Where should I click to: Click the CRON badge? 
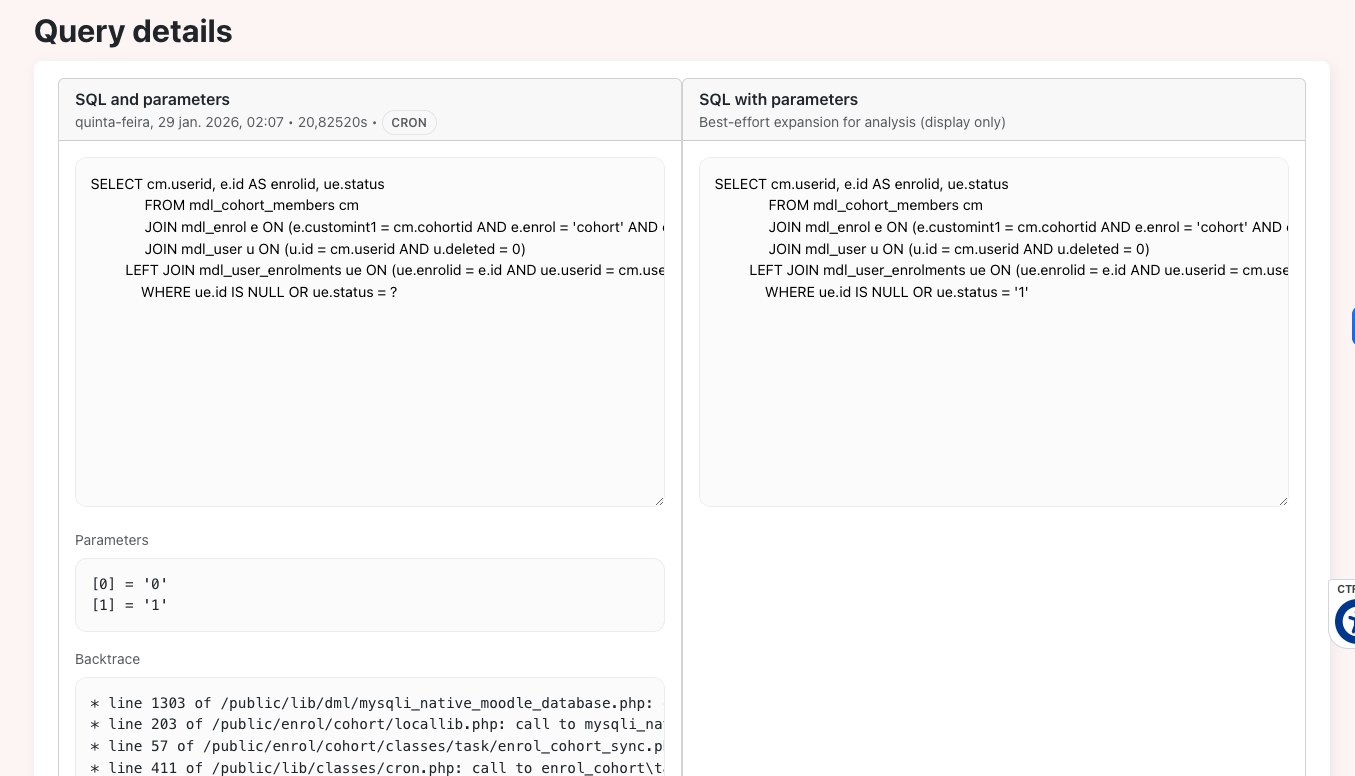click(409, 122)
